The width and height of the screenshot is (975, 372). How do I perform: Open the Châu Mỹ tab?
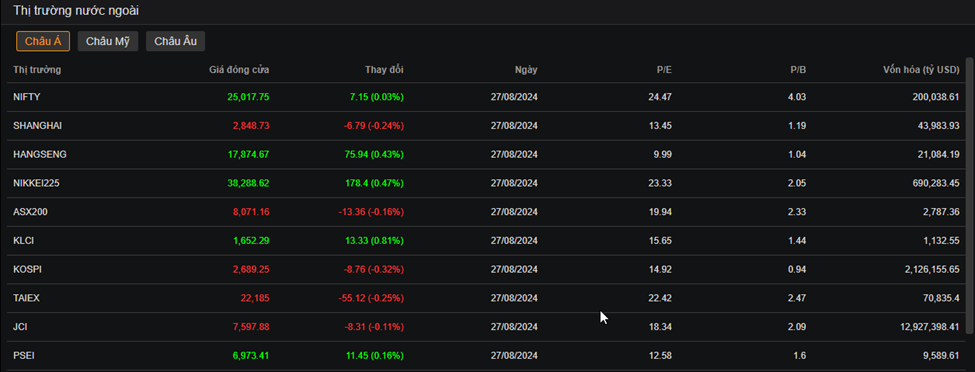[x=108, y=42]
